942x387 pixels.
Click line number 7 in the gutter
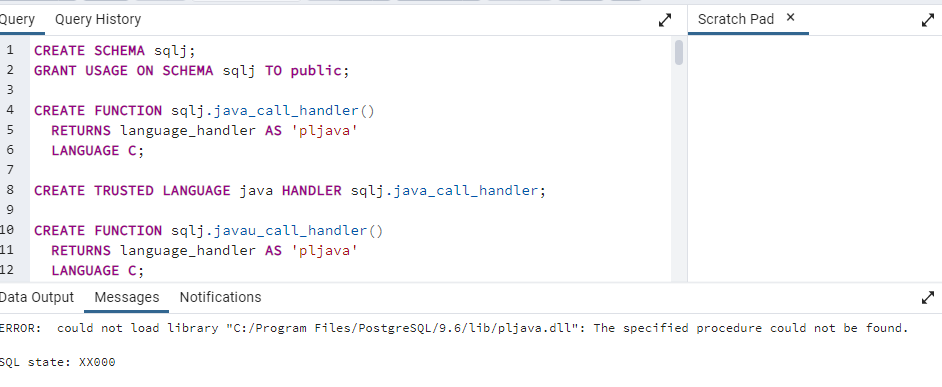(x=10, y=170)
